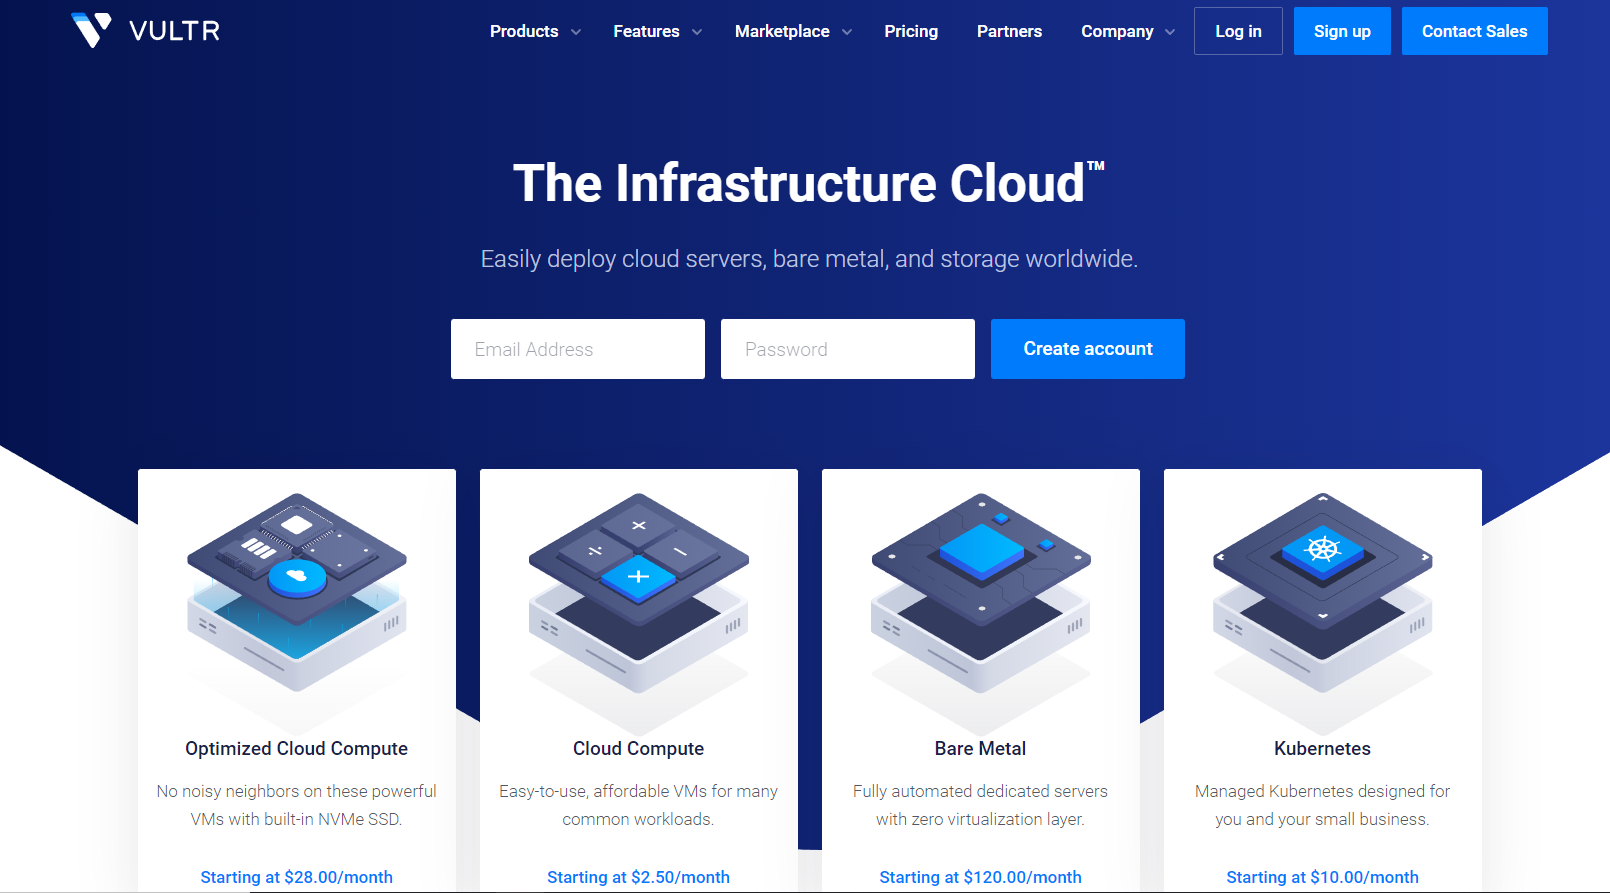Image resolution: width=1610 pixels, height=893 pixels.
Task: Open the Cloud Compute title
Action: tap(639, 749)
